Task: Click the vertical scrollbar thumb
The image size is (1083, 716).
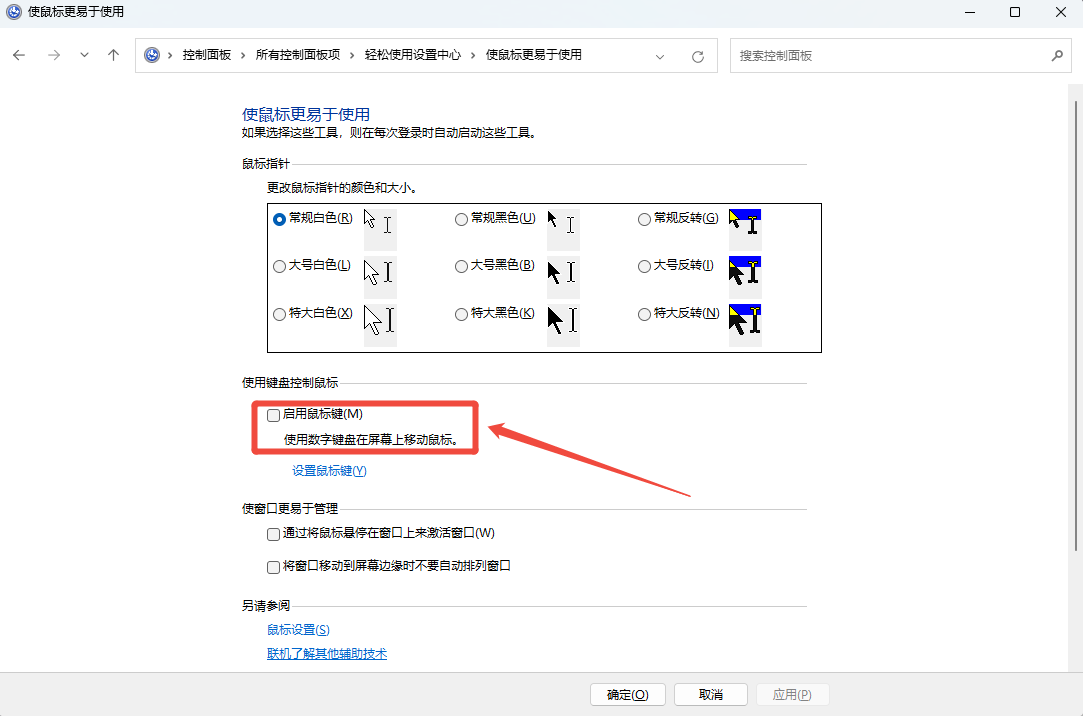Action: 1076,326
